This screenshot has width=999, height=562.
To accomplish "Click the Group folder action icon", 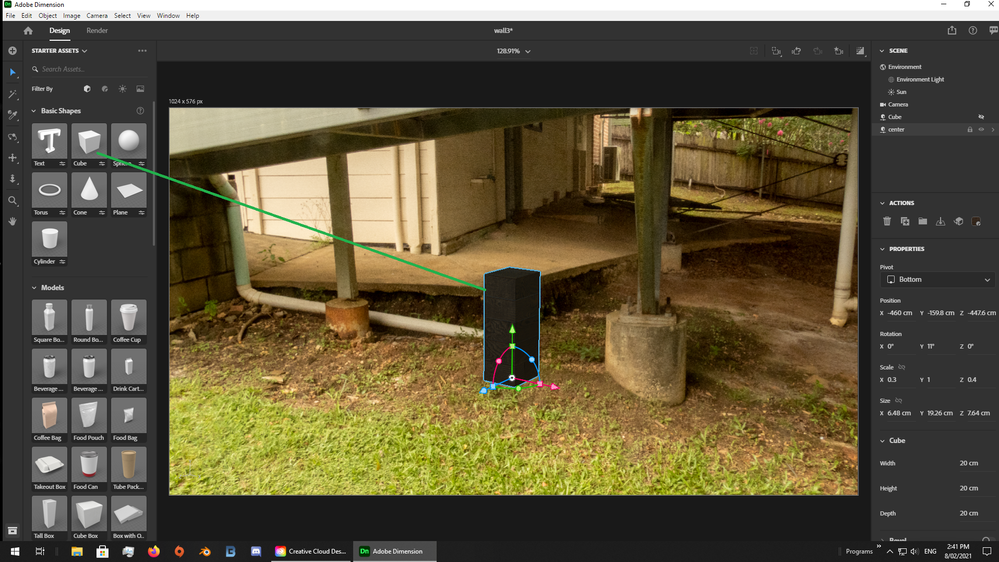I will [x=923, y=221].
